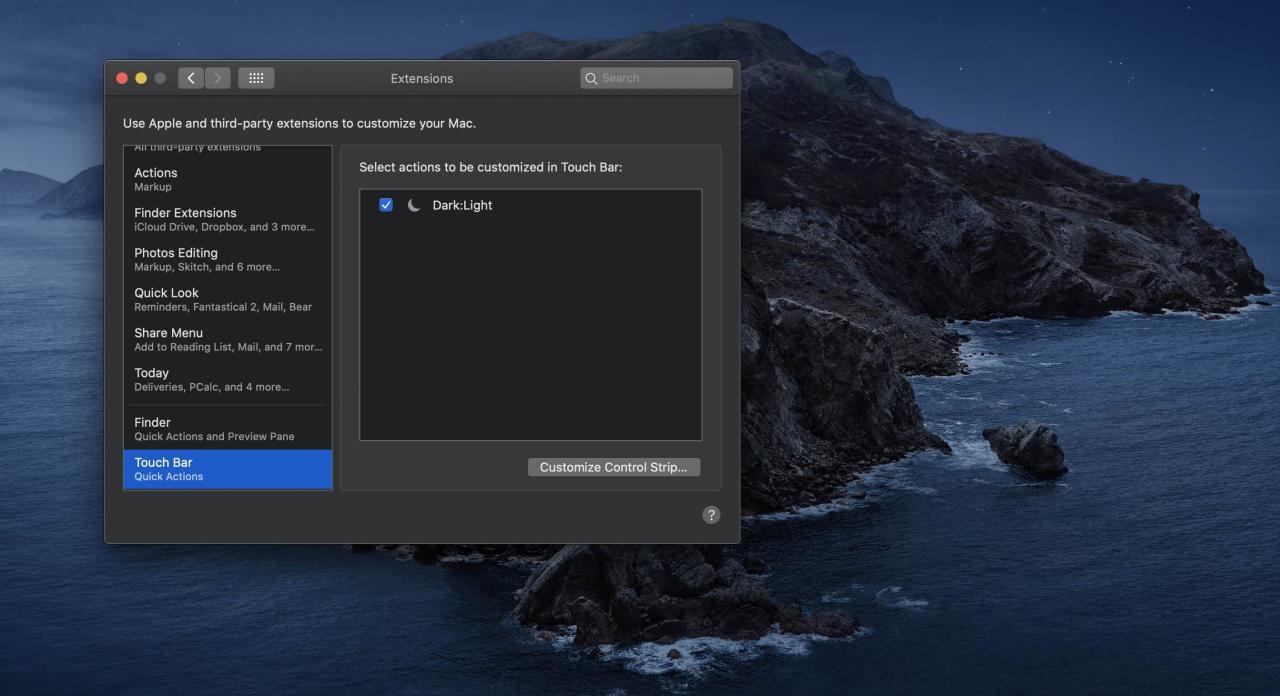1280x696 pixels.
Task: Select Finder Extensions category
Action: click(227, 219)
